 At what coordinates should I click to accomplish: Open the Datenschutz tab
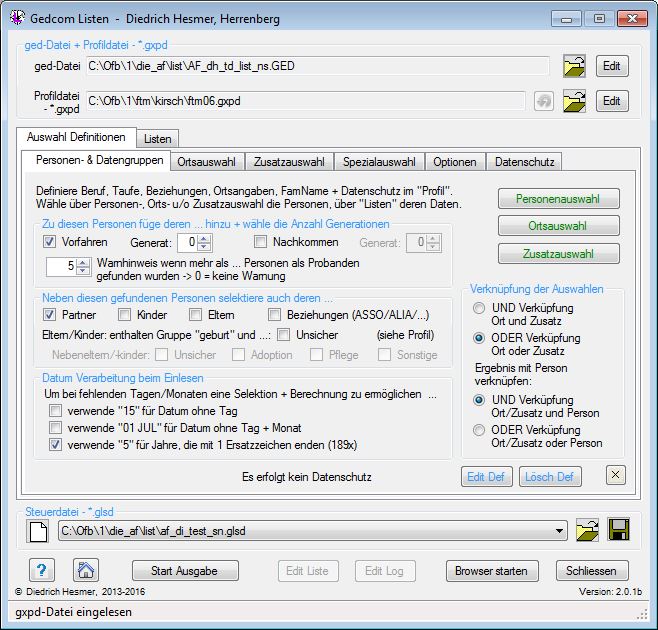pos(524,162)
